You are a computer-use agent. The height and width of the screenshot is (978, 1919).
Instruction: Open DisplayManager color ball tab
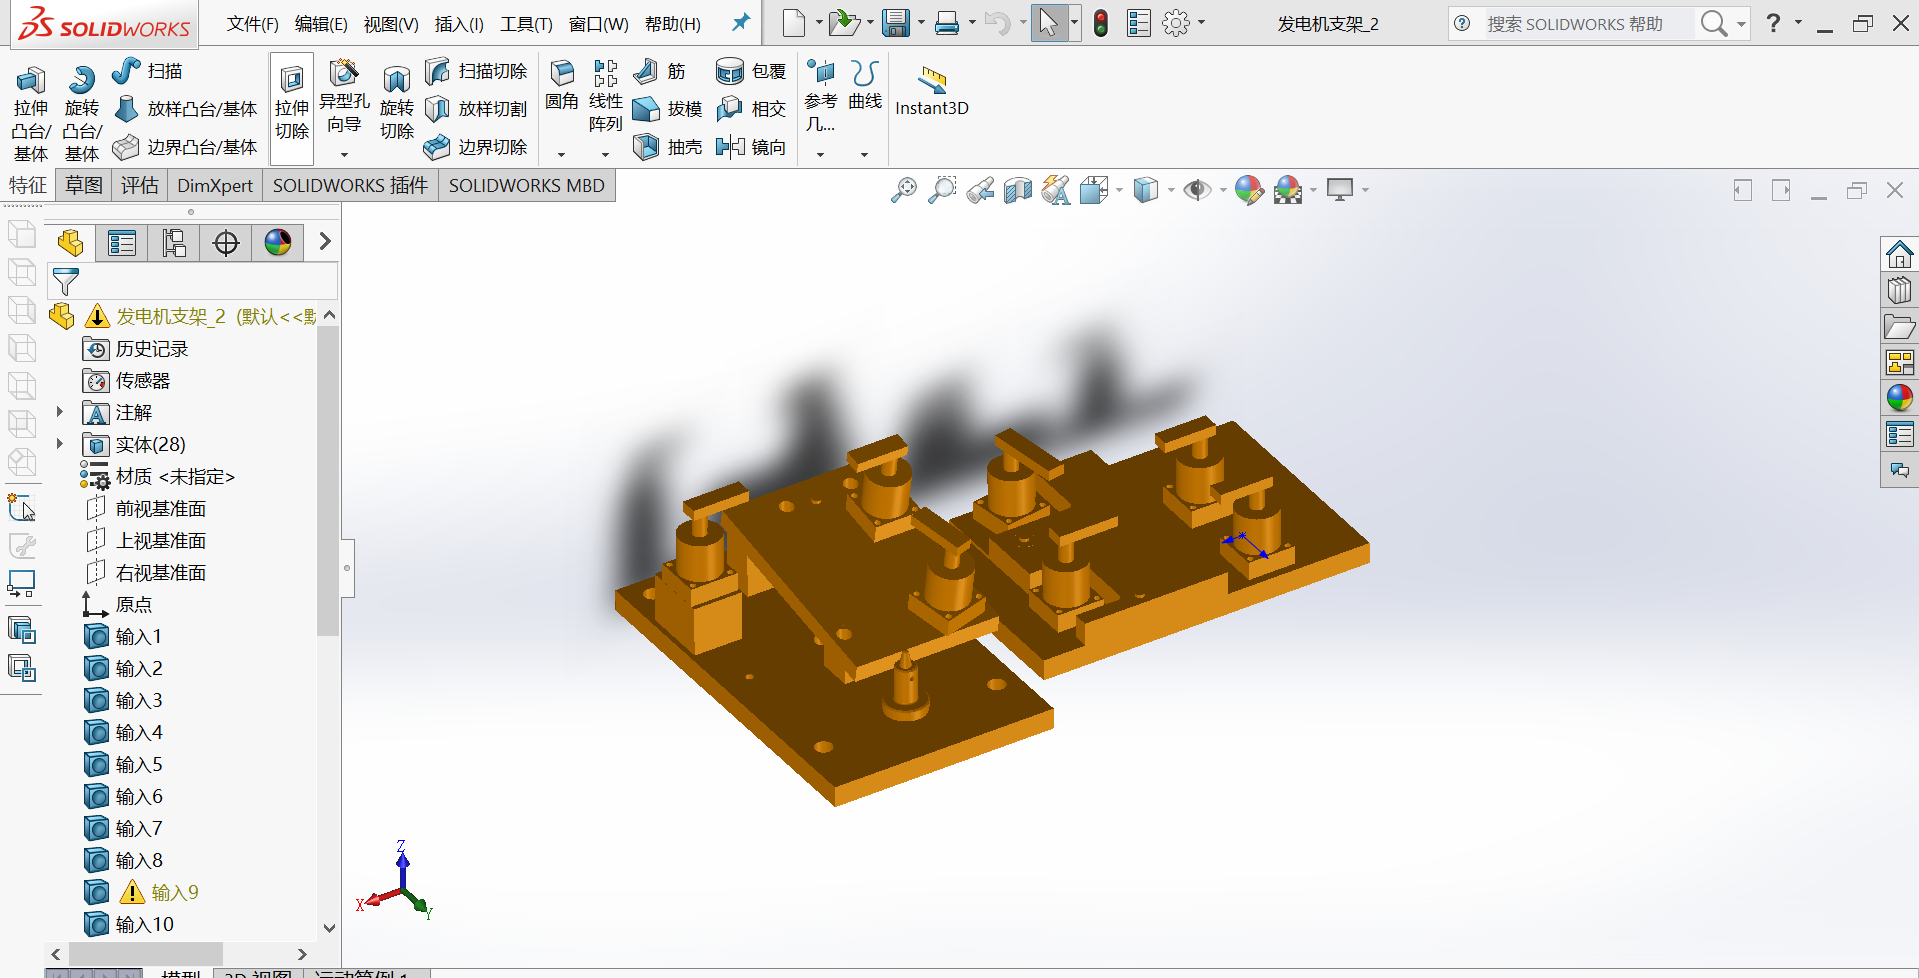(278, 242)
